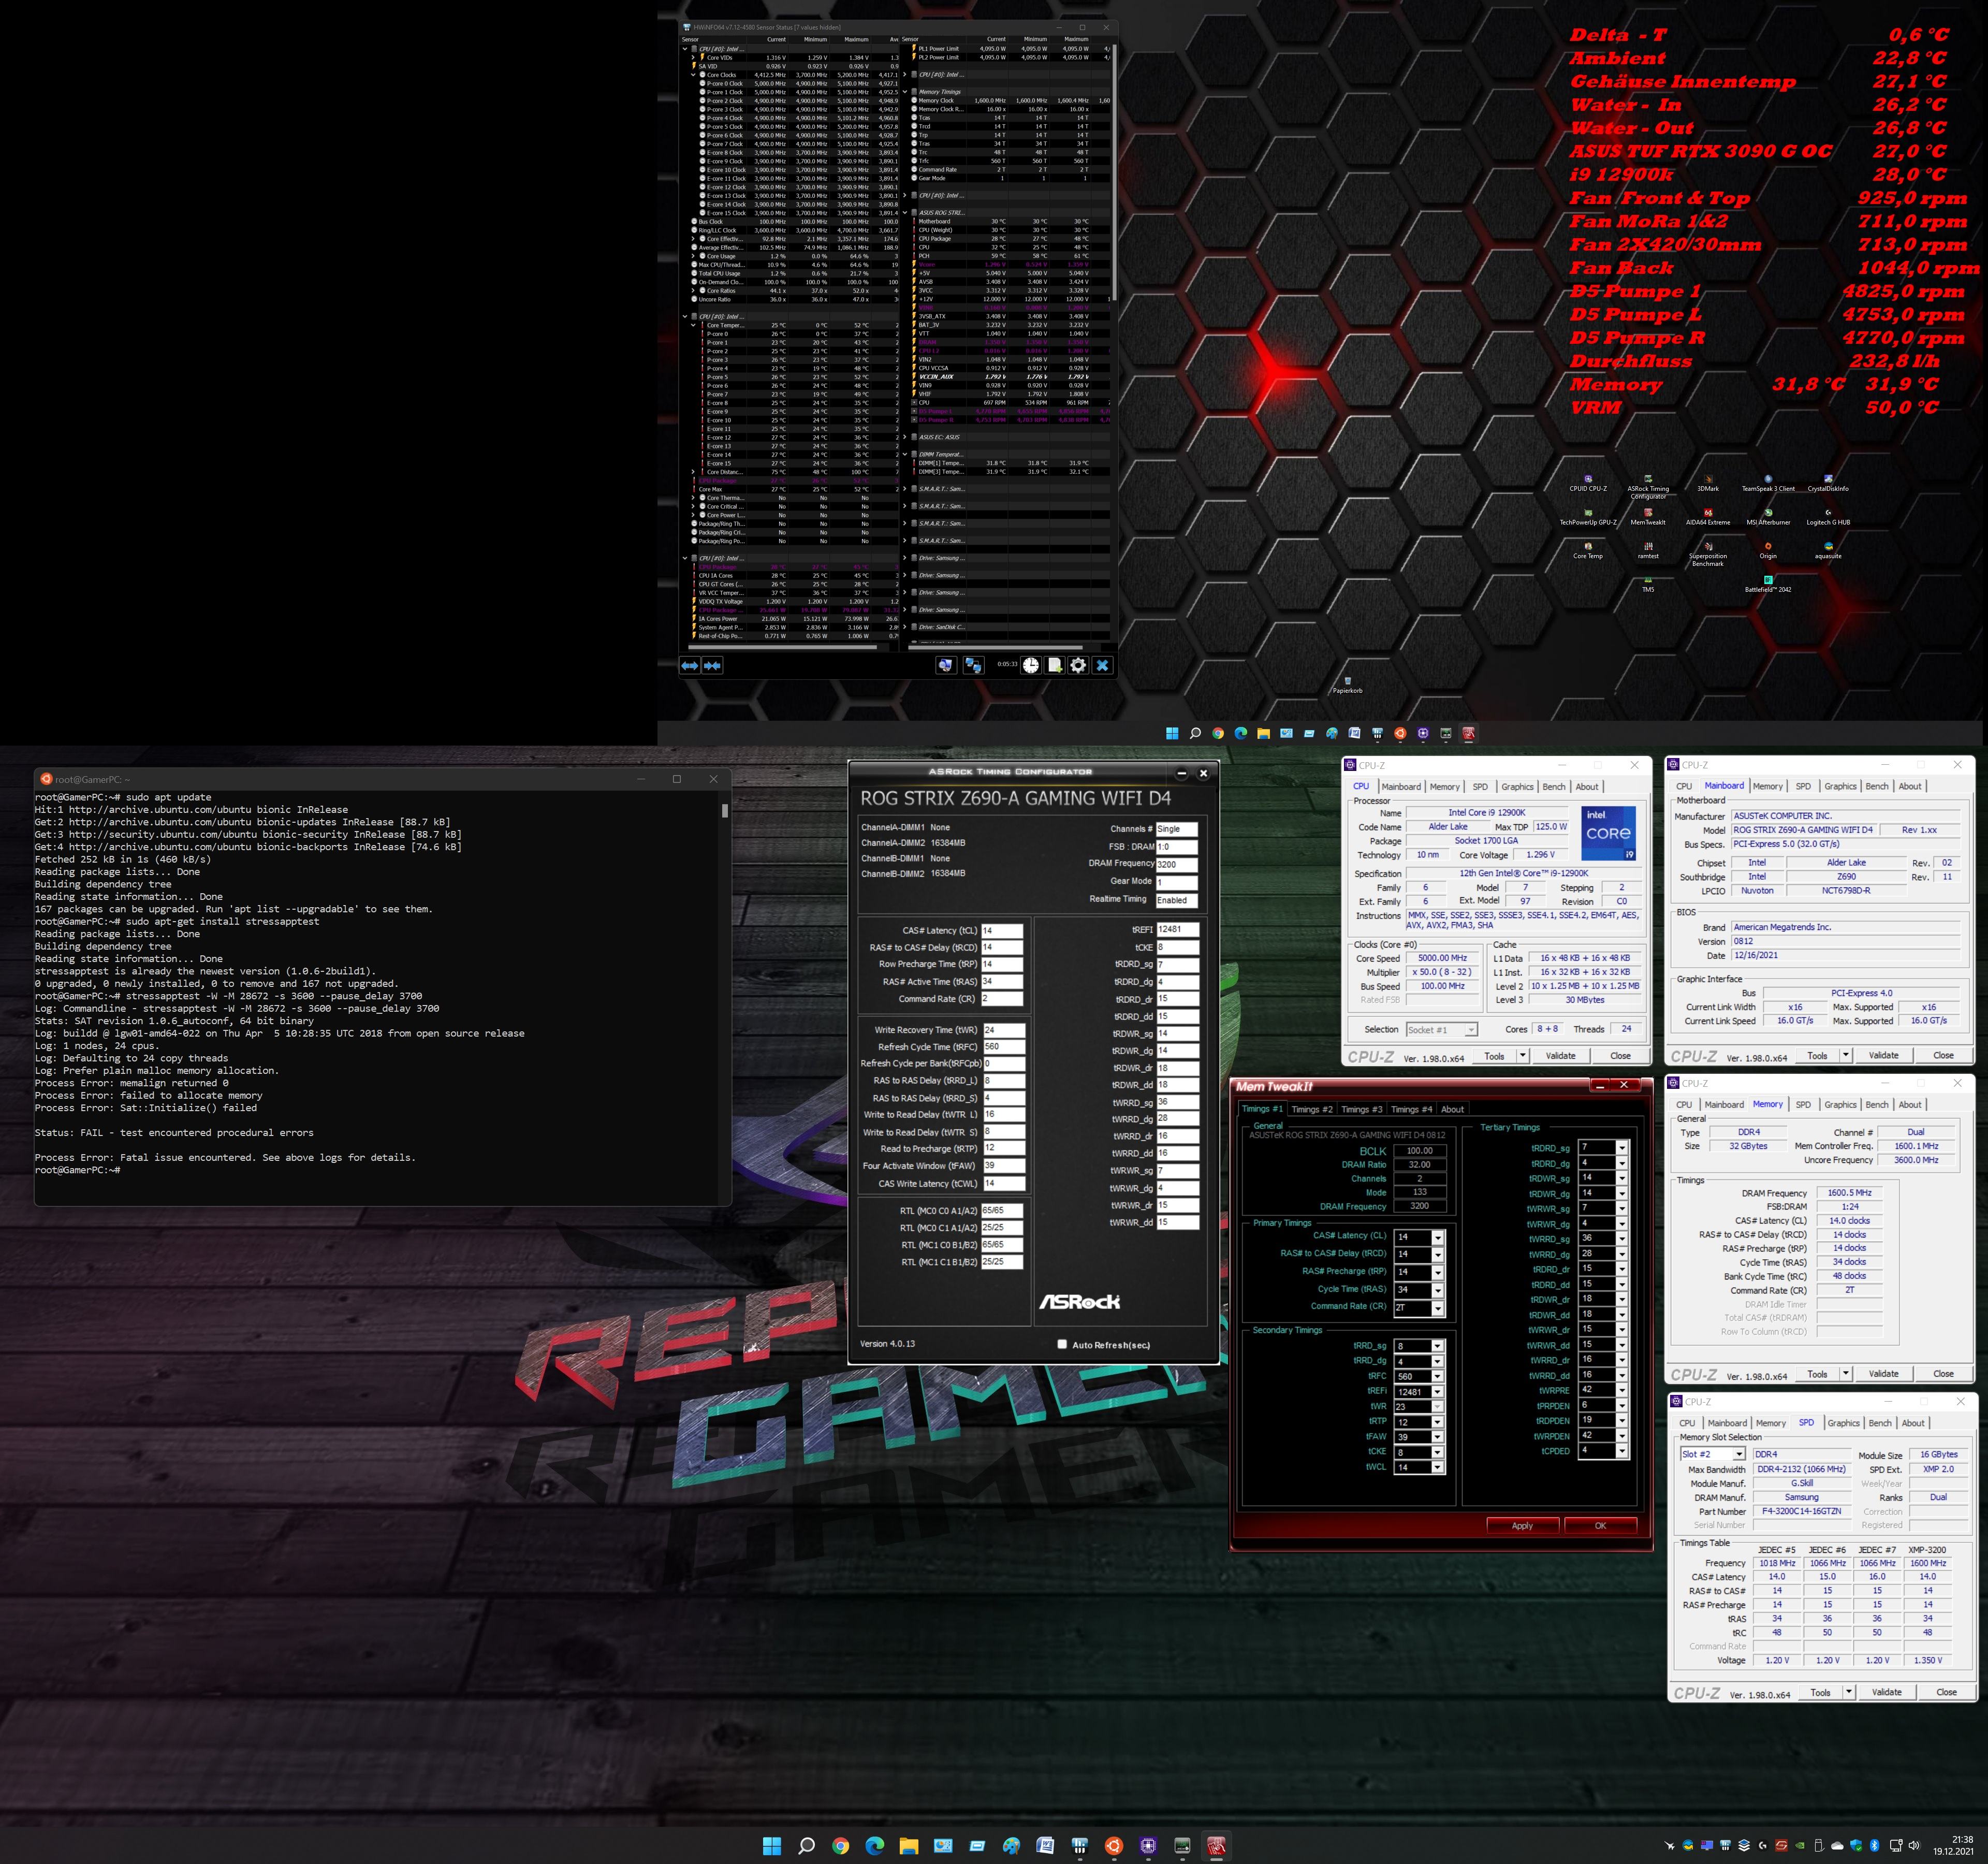The width and height of the screenshot is (1988, 1864).
Task: Click HWiNFO settings gear icon
Action: pyautogui.click(x=1078, y=665)
